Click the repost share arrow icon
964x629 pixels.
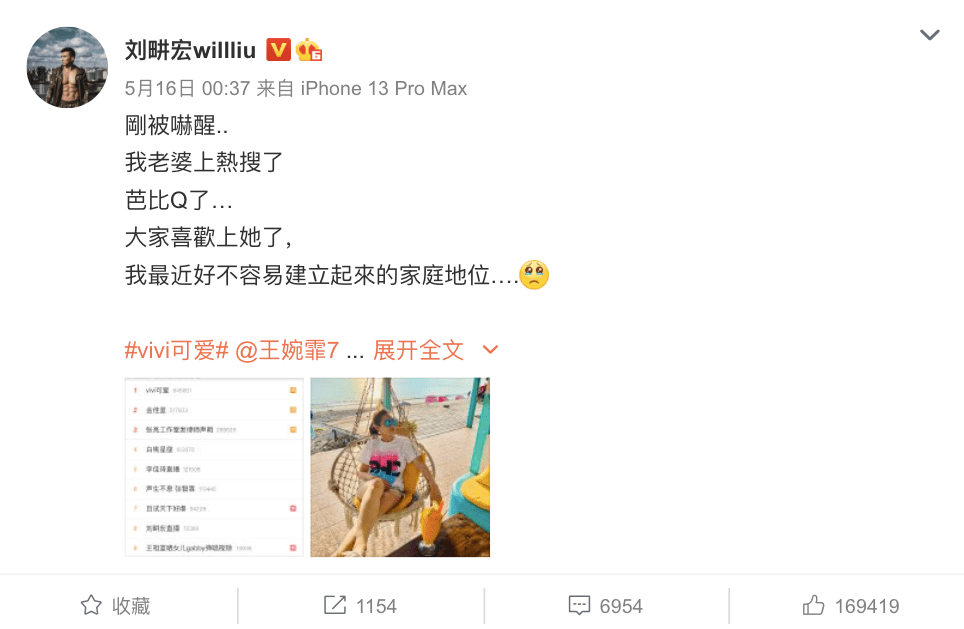[x=335, y=605]
